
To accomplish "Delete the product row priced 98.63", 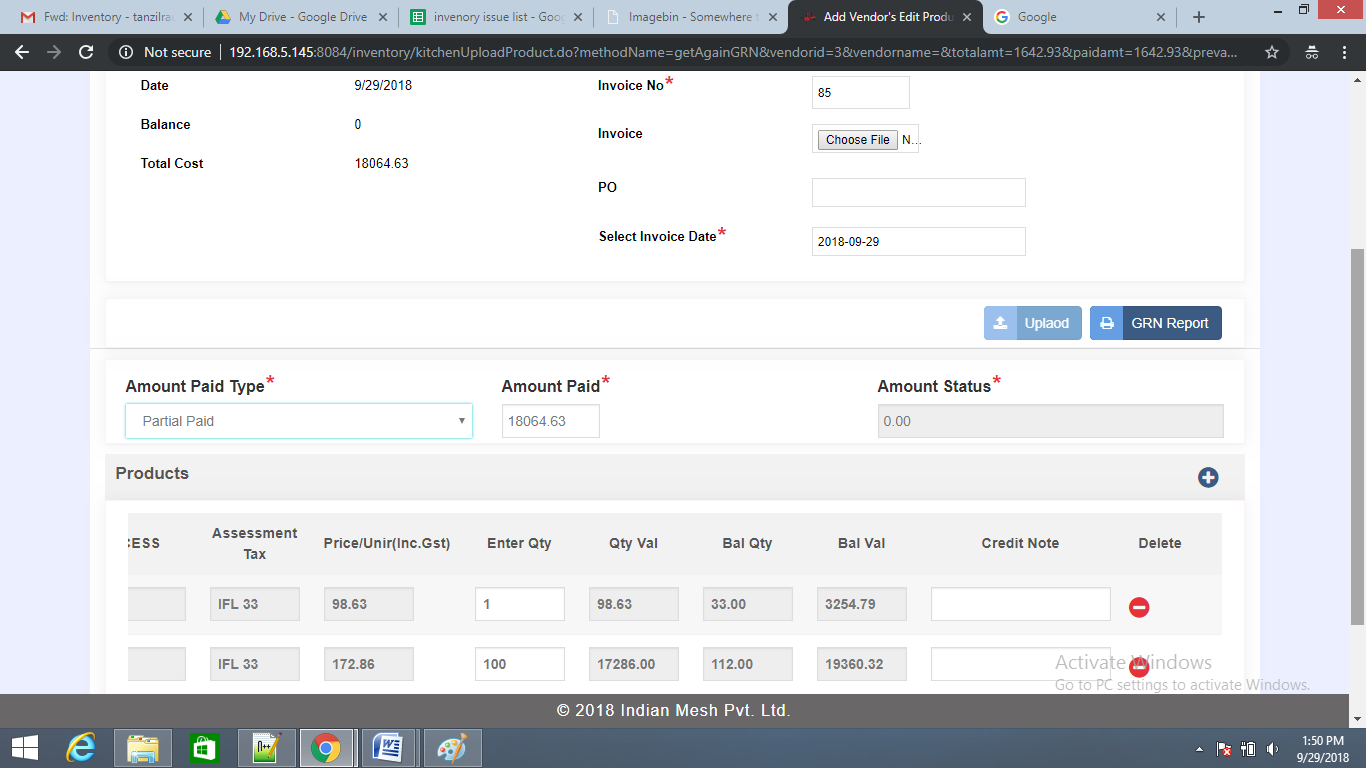I will click(x=1139, y=607).
